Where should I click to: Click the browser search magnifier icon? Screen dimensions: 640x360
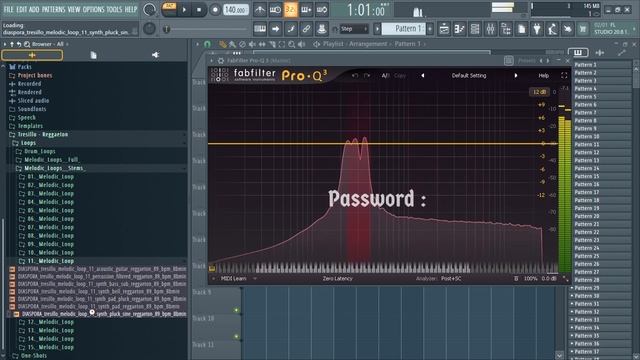click(27, 44)
